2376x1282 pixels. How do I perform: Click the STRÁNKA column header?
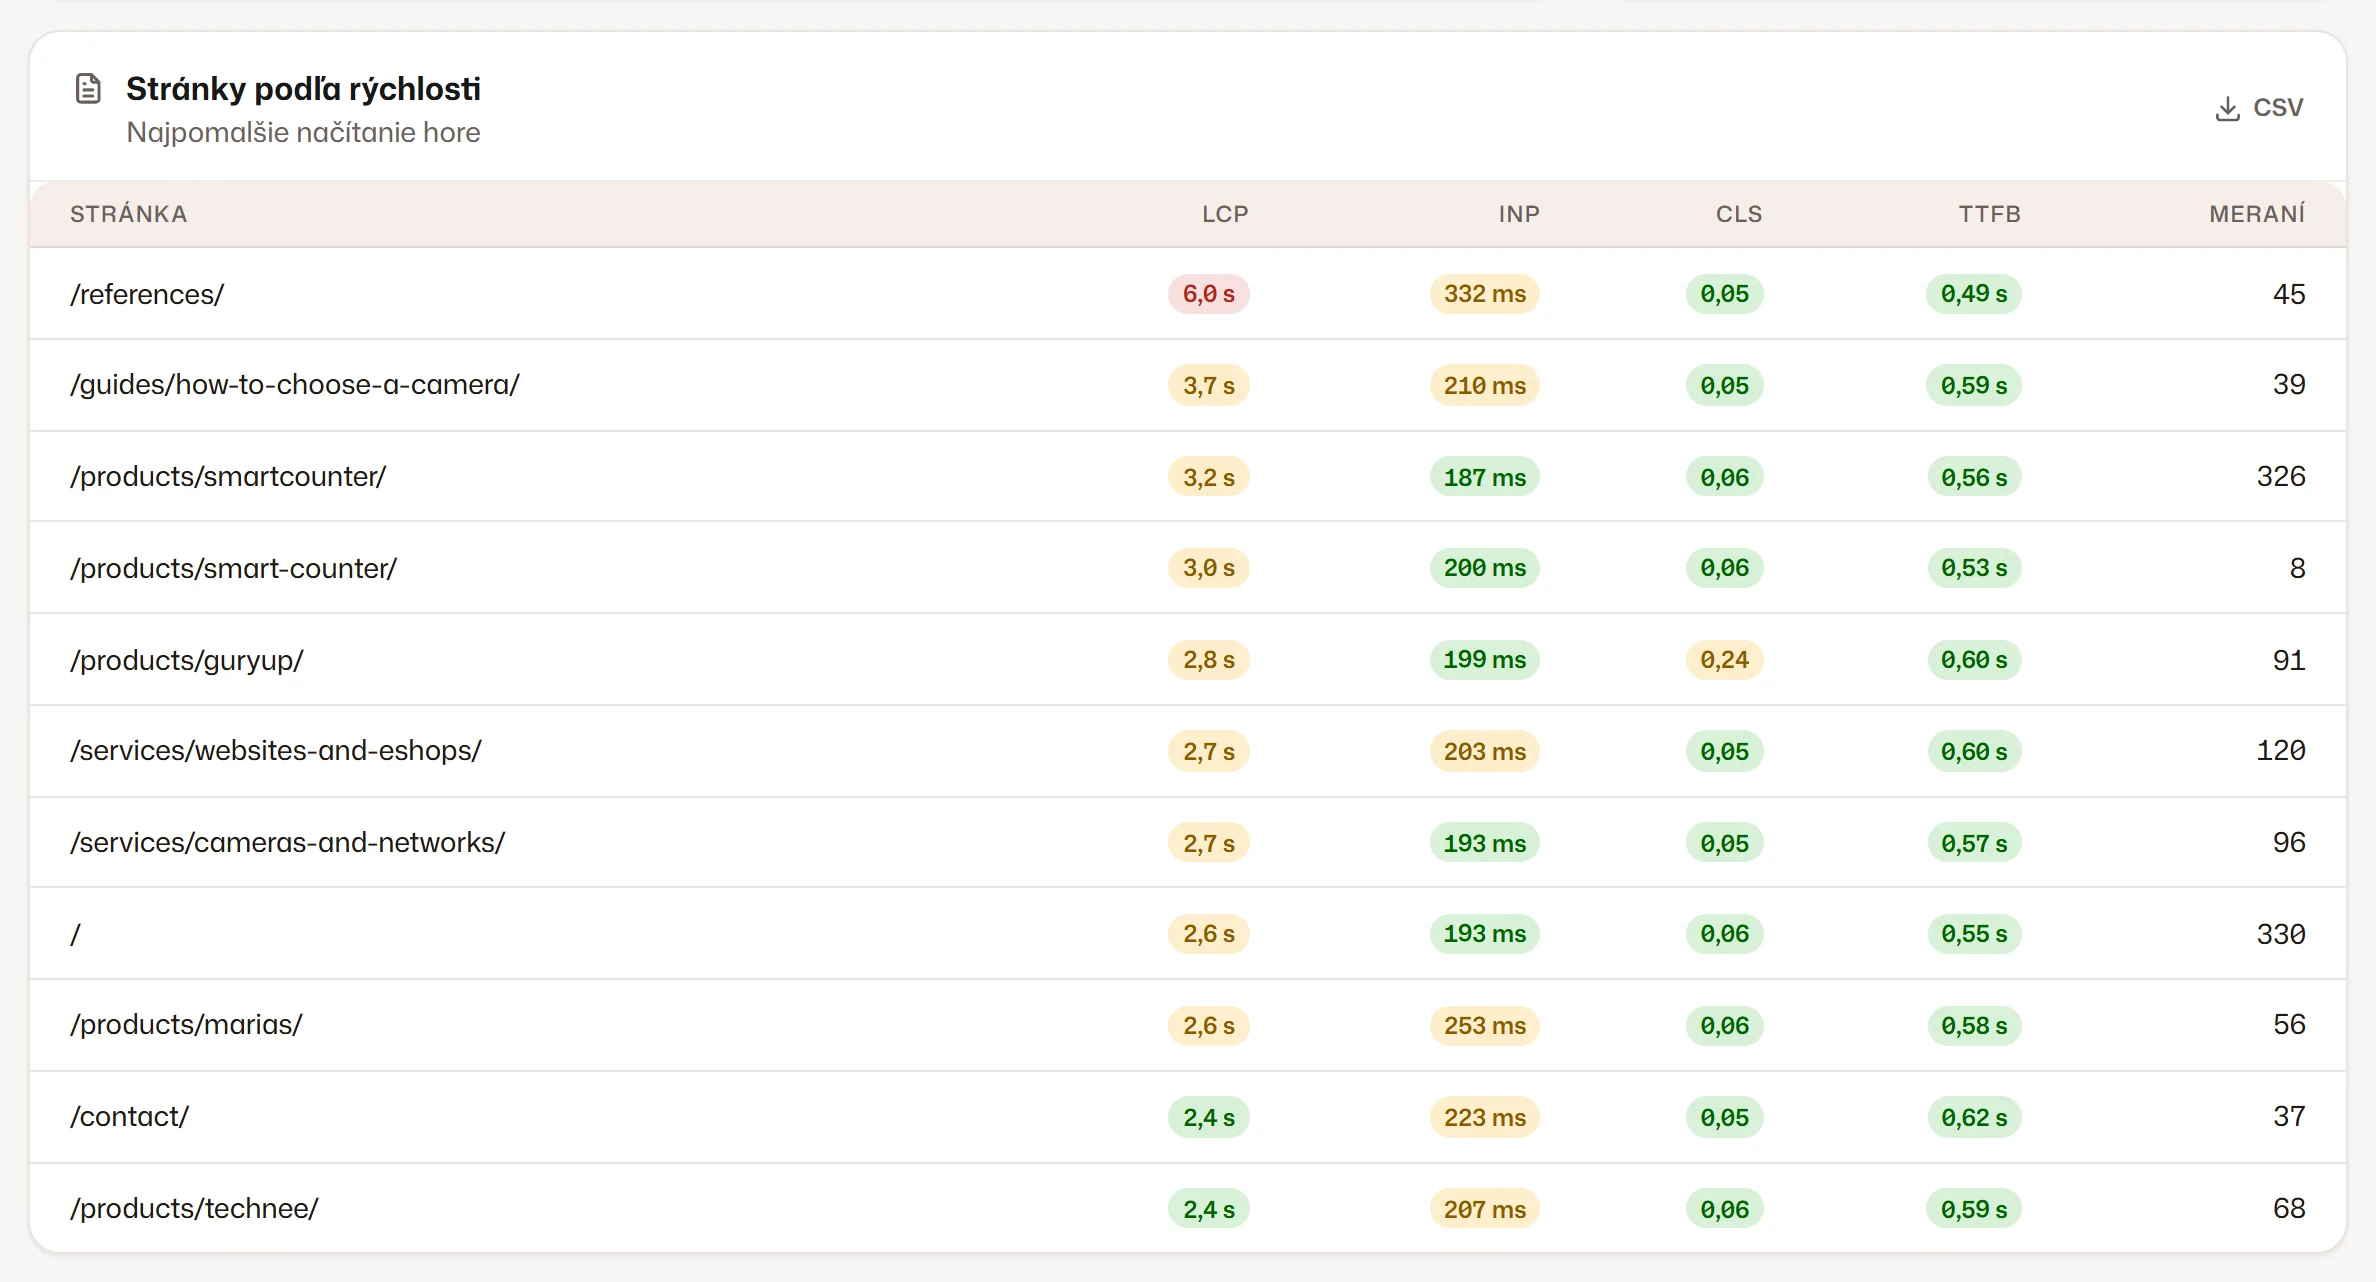click(129, 214)
